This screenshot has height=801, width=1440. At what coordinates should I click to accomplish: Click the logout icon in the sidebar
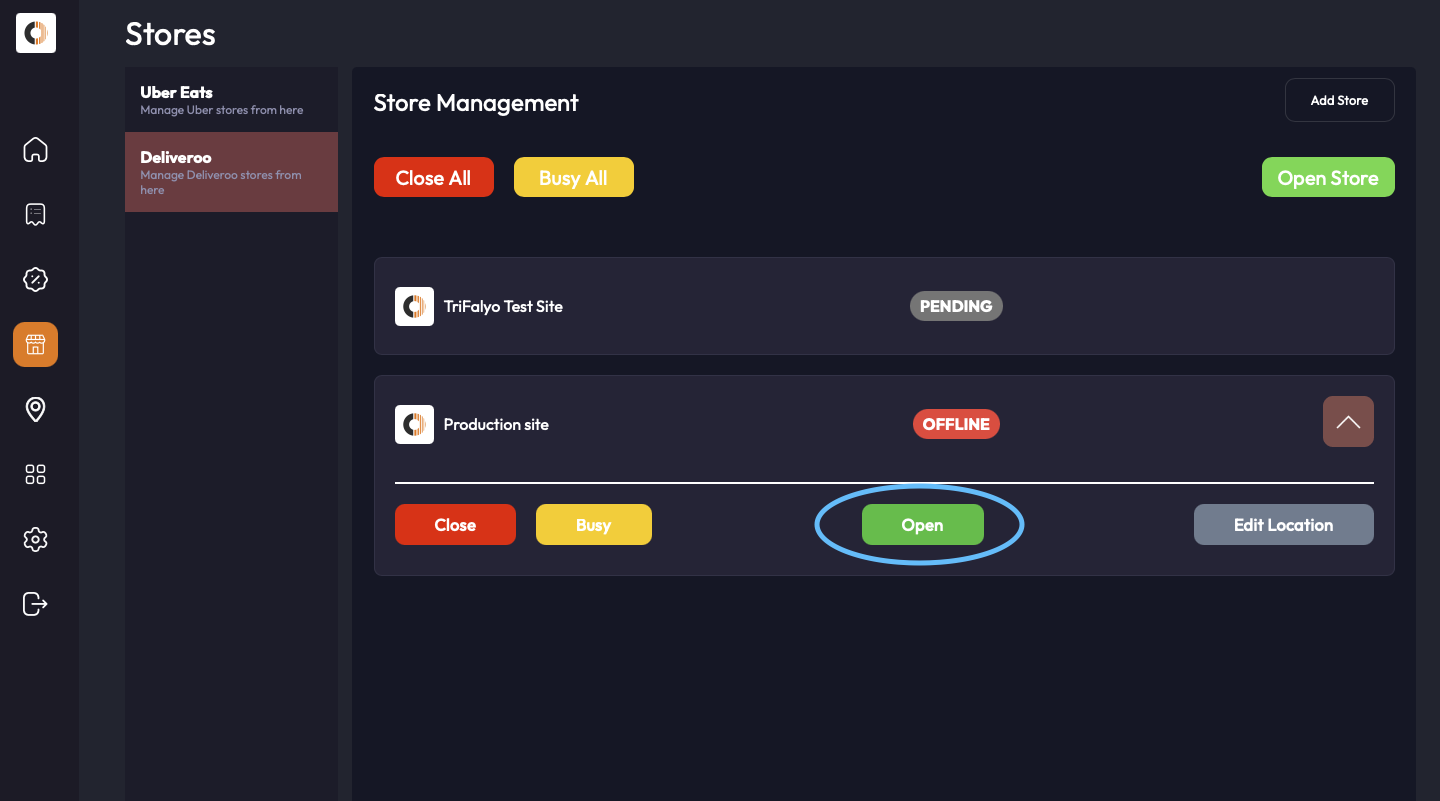(35, 604)
